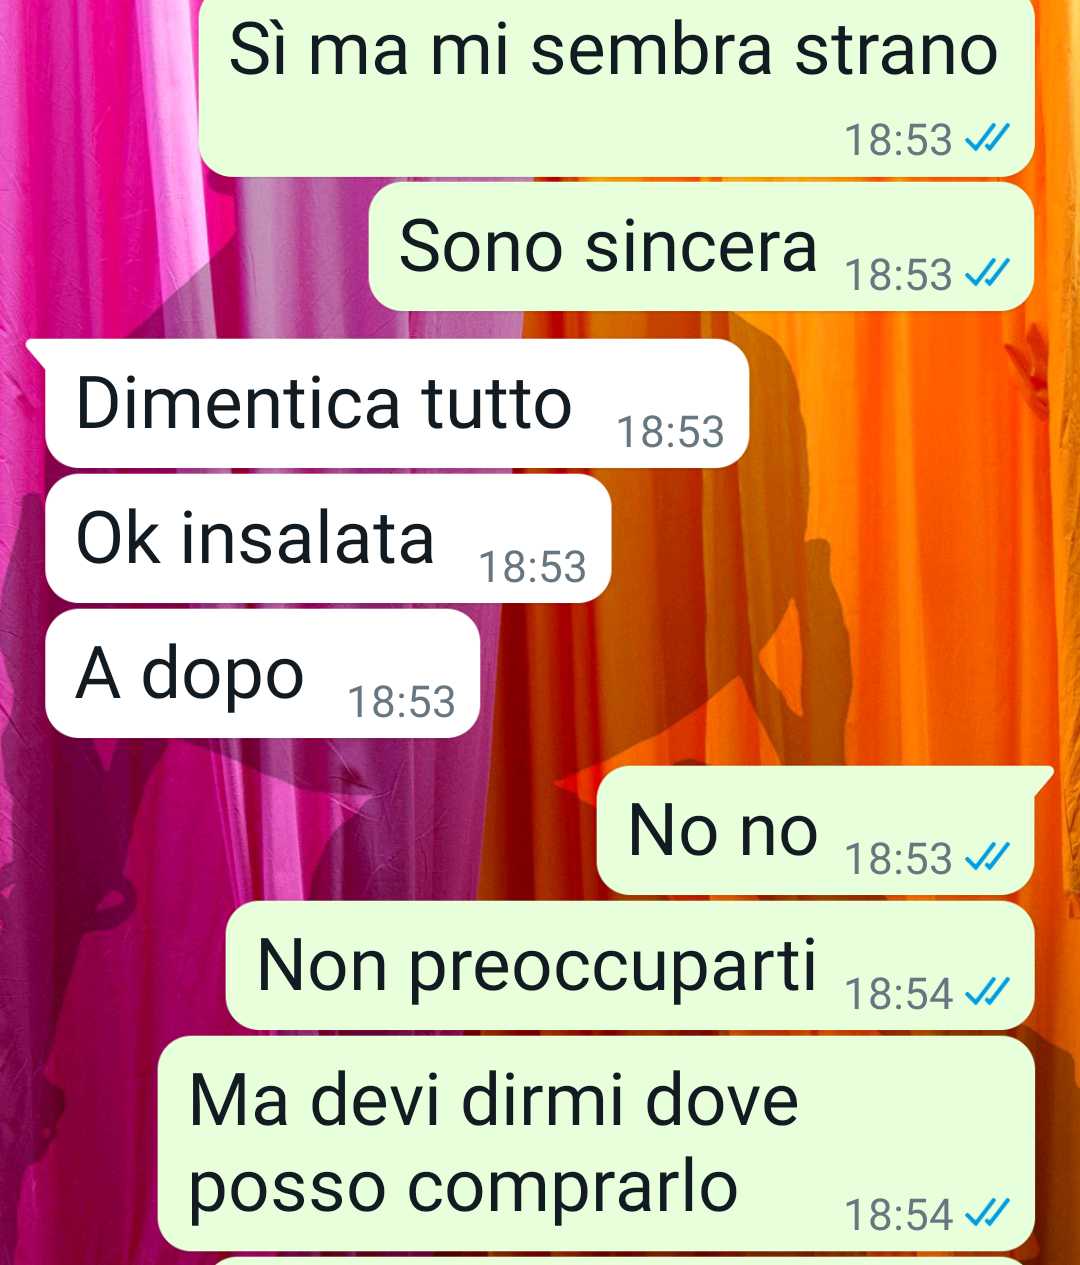Viewport: 1080px width, 1265px height.
Task: Tap the 18:53 timestamp on 'Sono sincera'
Action: pyautogui.click(x=899, y=274)
